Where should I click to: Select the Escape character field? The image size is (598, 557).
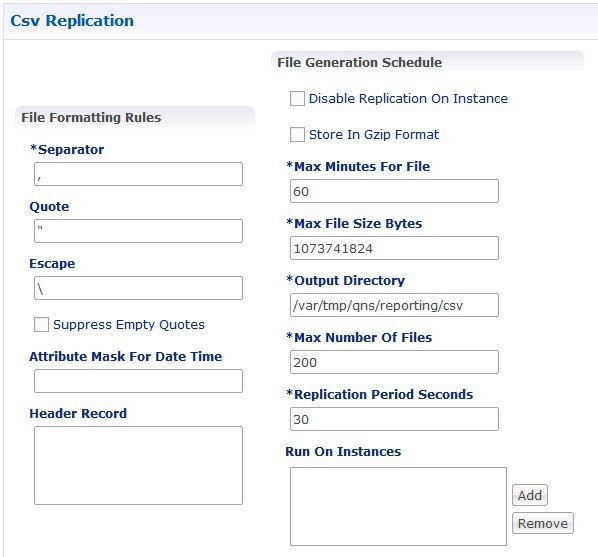point(138,288)
